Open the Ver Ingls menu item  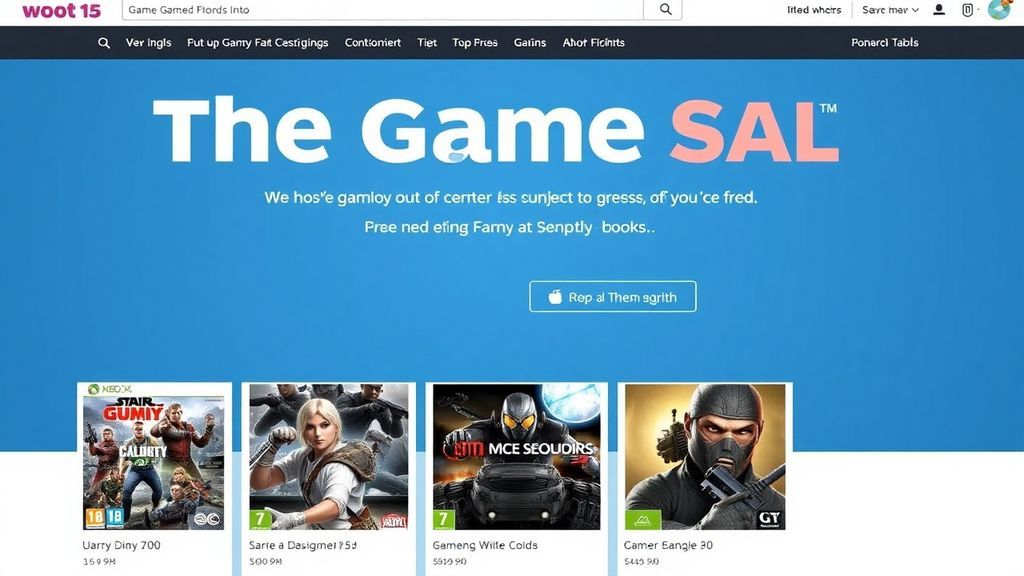[x=148, y=43]
